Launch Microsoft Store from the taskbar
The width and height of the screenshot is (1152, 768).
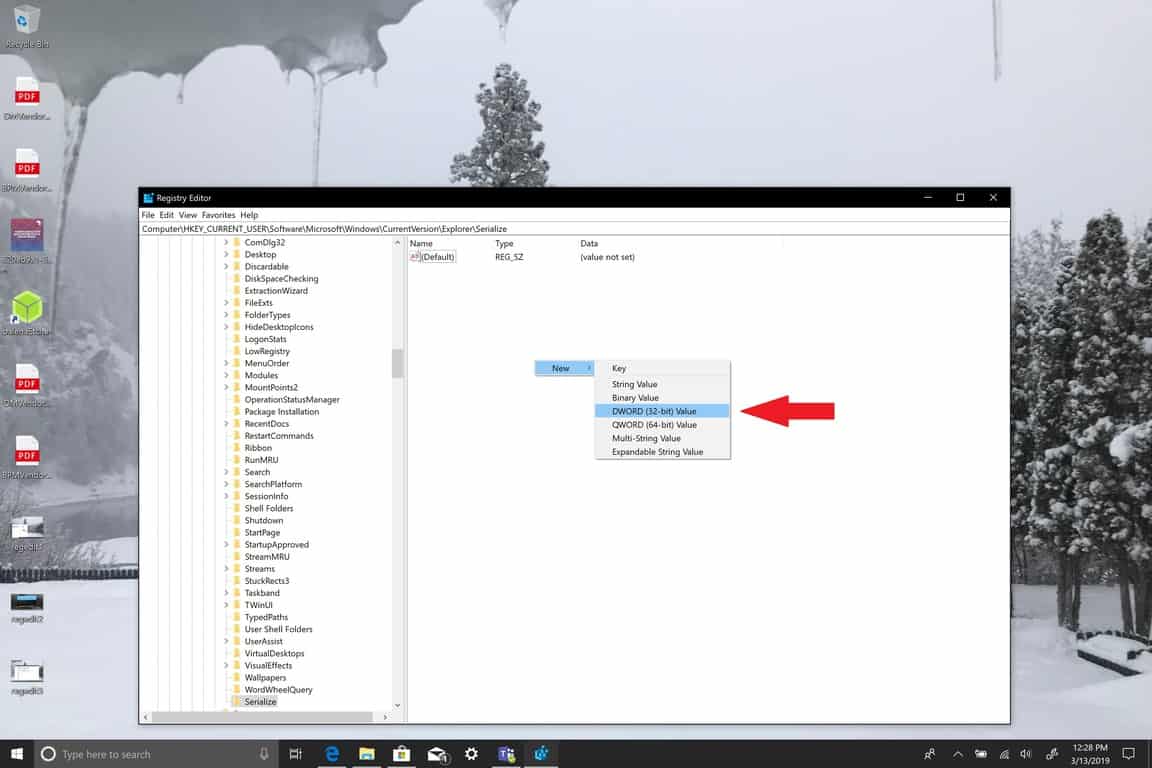click(401, 754)
